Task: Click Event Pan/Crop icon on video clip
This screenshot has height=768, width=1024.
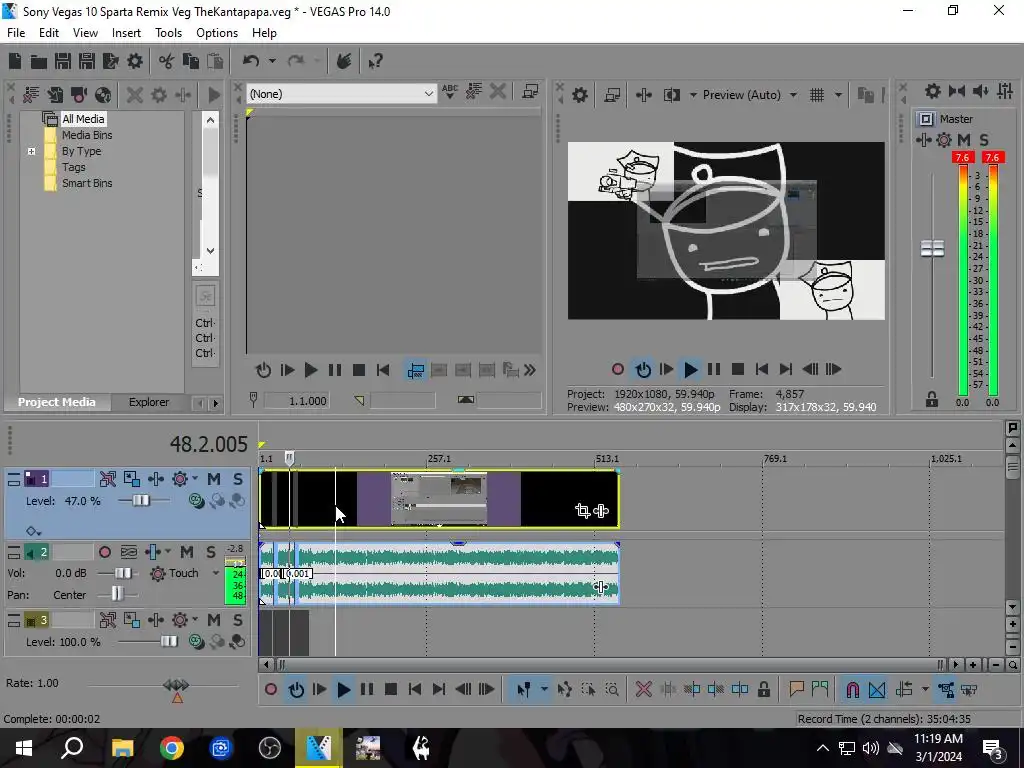Action: (583, 511)
